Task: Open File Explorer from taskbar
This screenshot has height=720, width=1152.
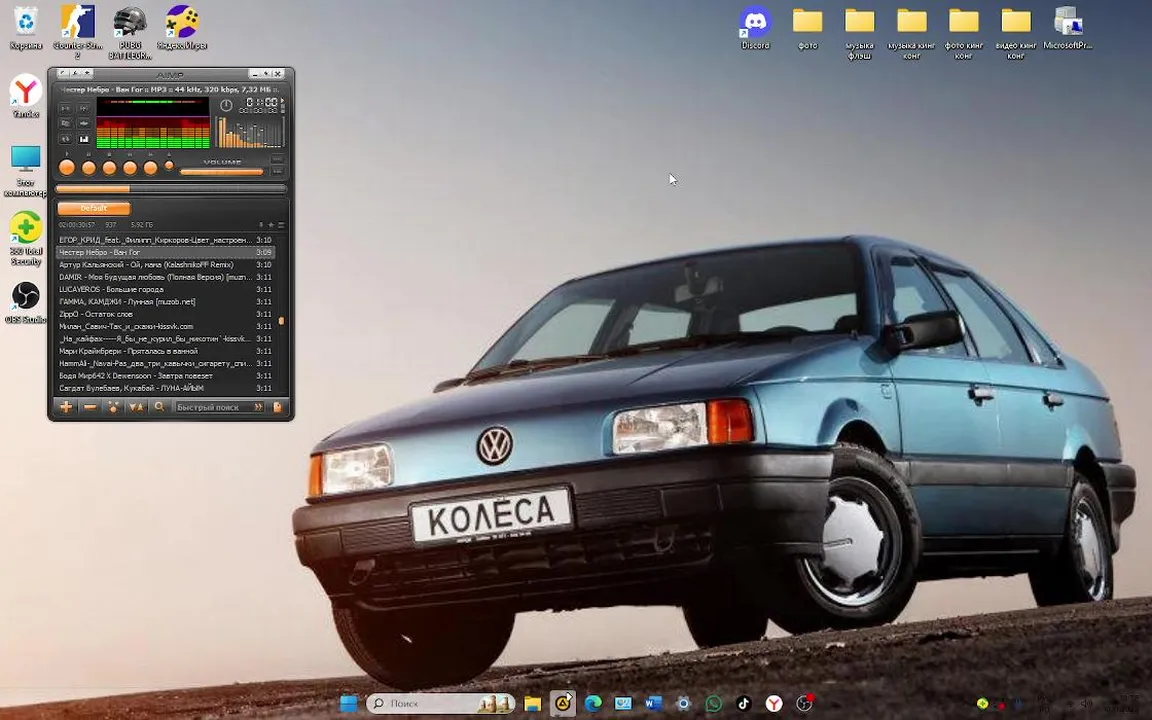Action: (533, 703)
